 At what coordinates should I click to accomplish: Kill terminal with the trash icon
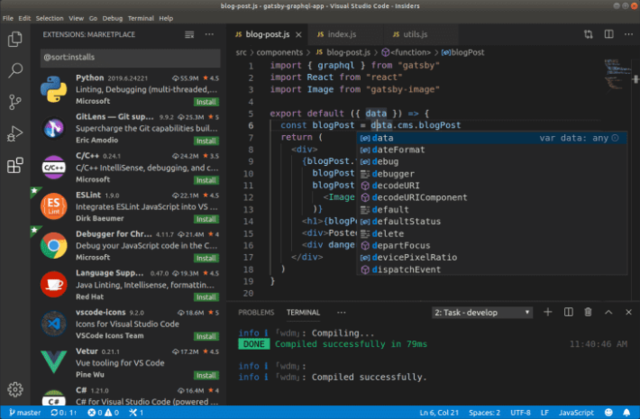(589, 312)
